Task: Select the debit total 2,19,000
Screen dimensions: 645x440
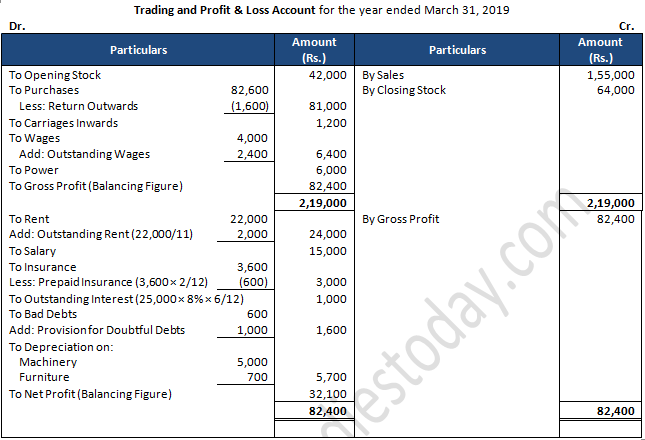Action: 323,203
